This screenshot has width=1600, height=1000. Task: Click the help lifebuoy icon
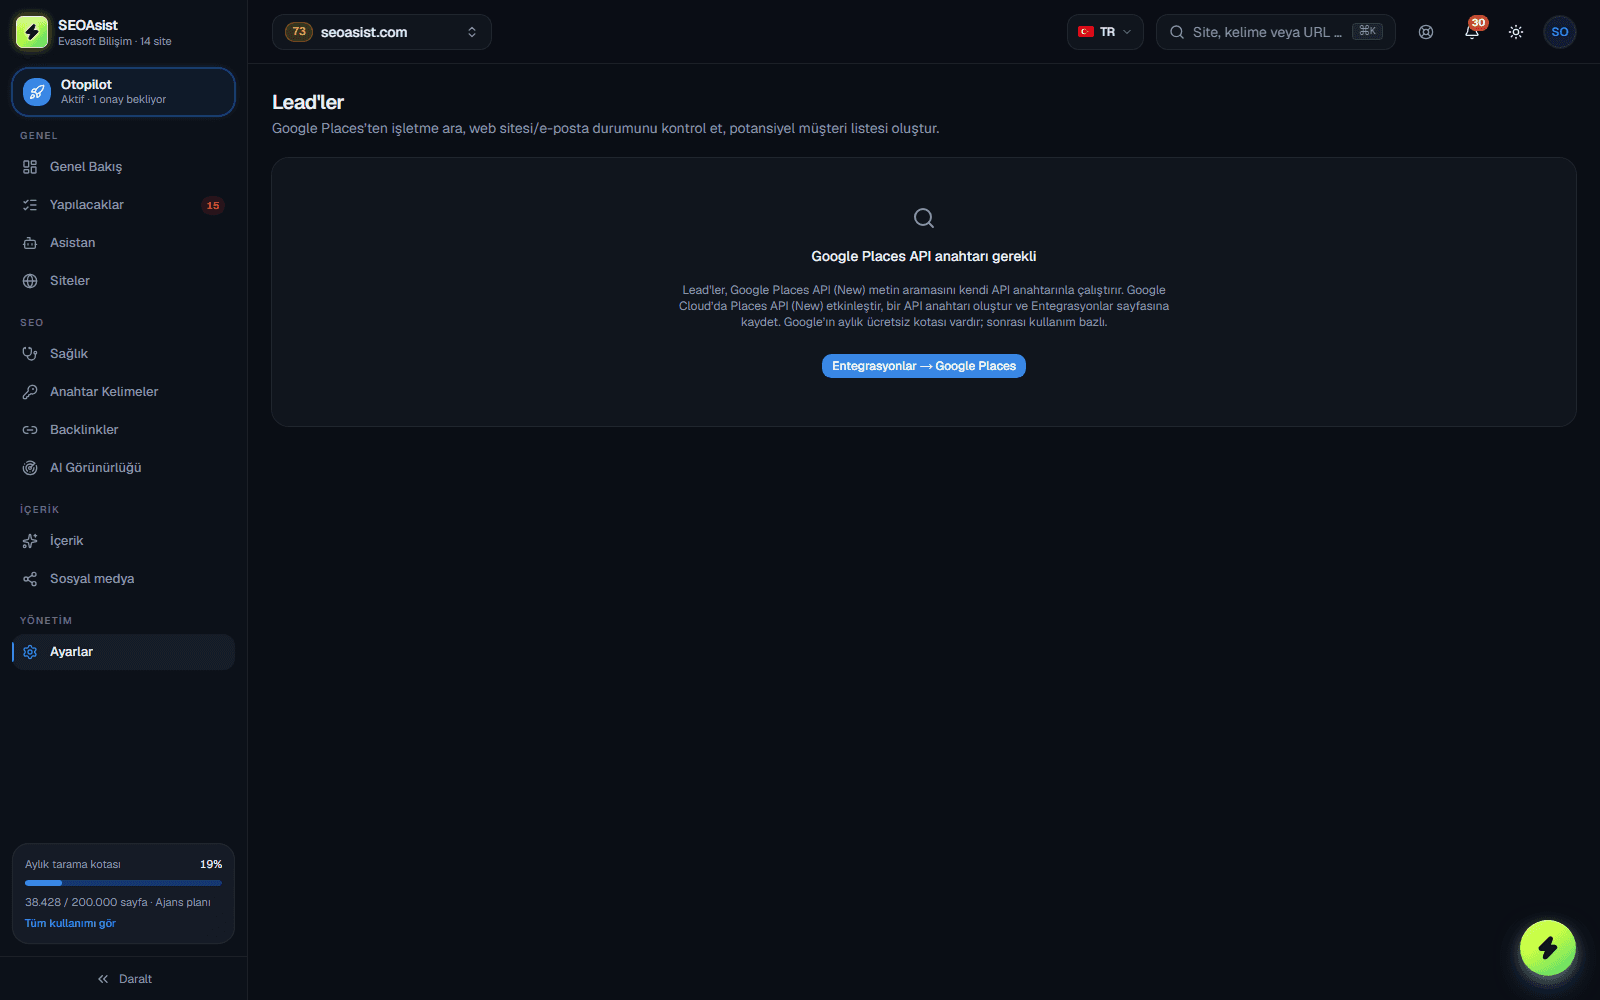coord(1426,32)
